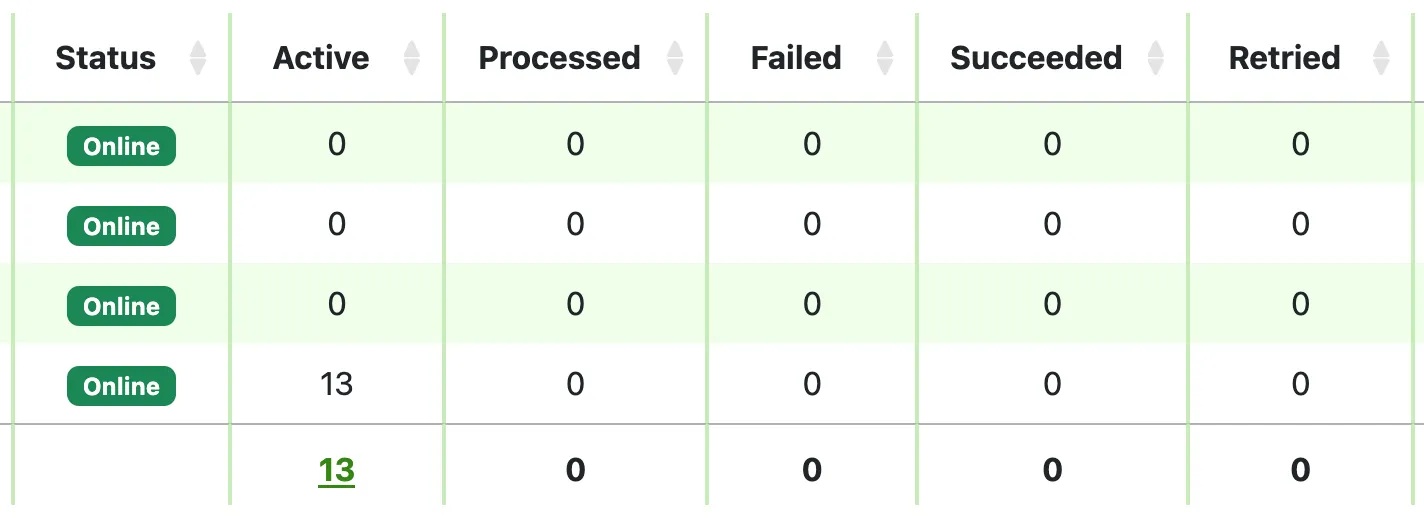Click Online badge in row with 13 active
1424x518 pixels.
(x=121, y=386)
